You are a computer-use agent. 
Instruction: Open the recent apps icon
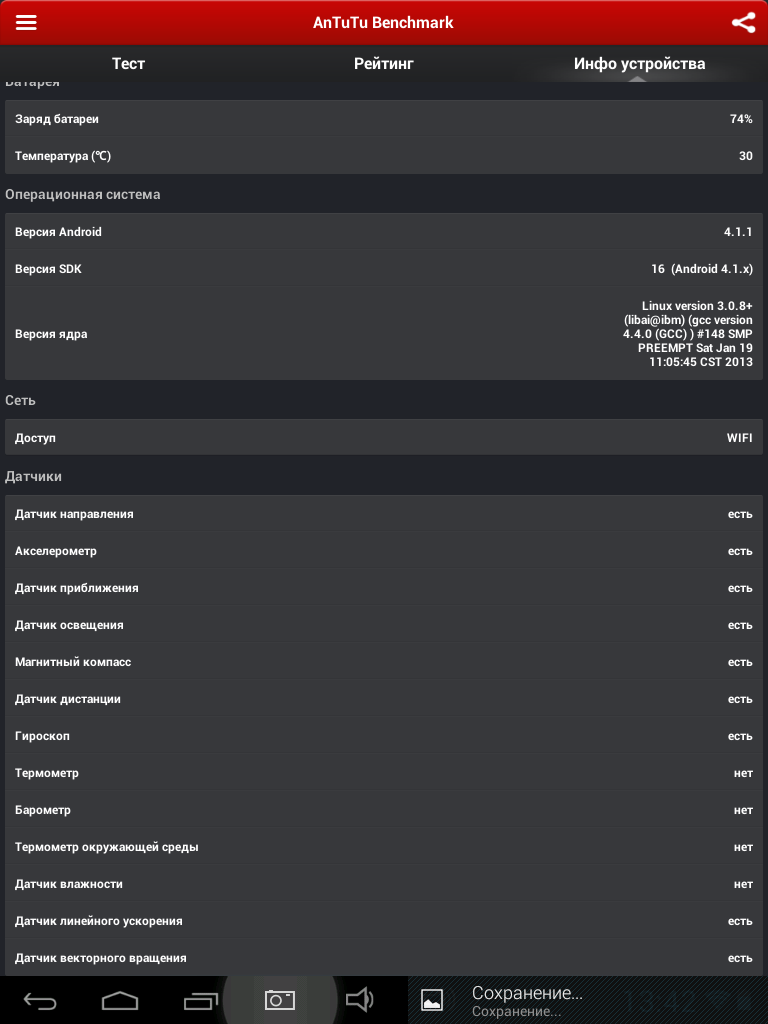coord(200,999)
